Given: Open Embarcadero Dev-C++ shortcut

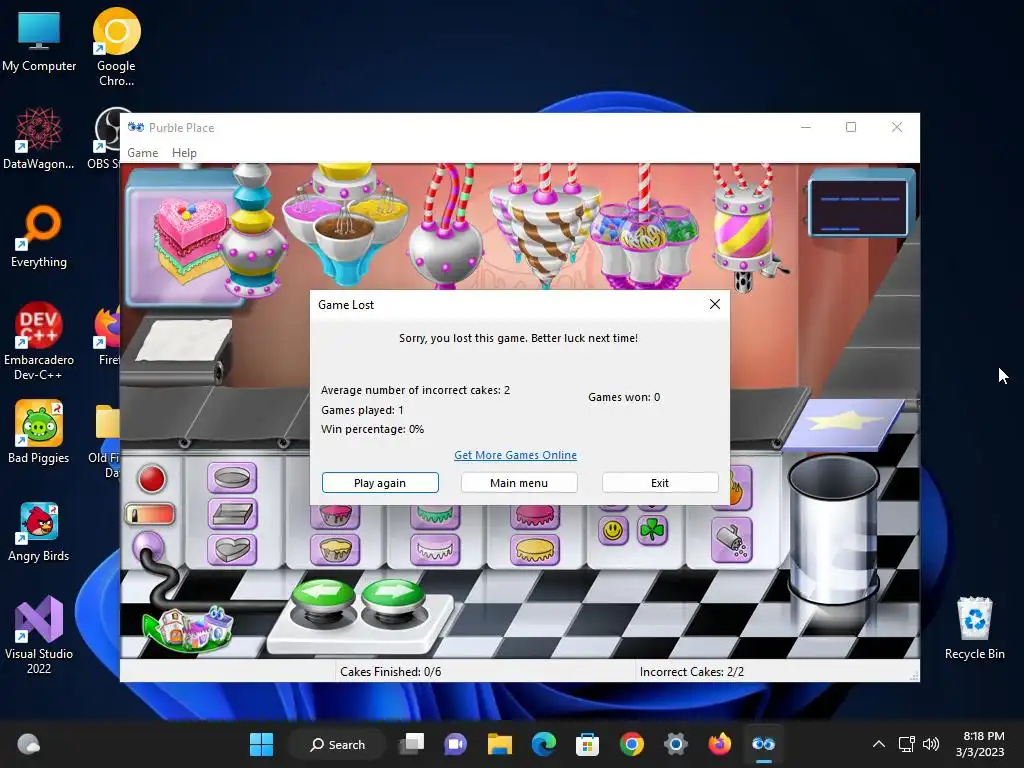Looking at the screenshot, I should pyautogui.click(x=39, y=341).
